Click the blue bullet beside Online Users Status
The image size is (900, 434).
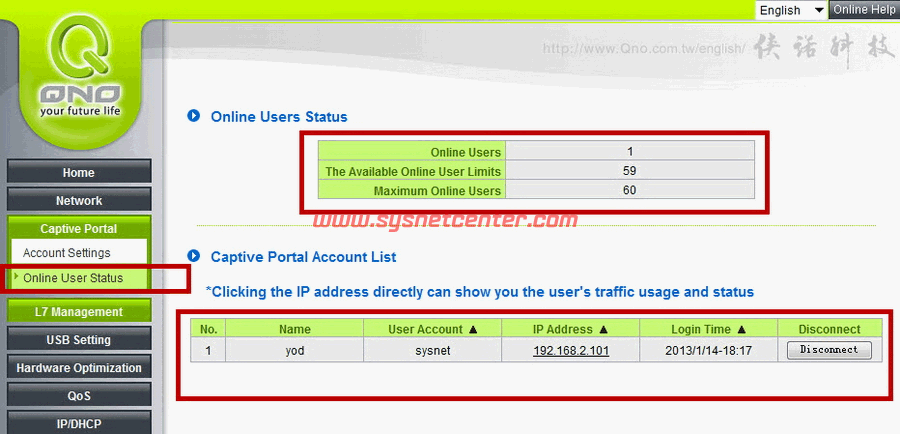pyautogui.click(x=194, y=117)
